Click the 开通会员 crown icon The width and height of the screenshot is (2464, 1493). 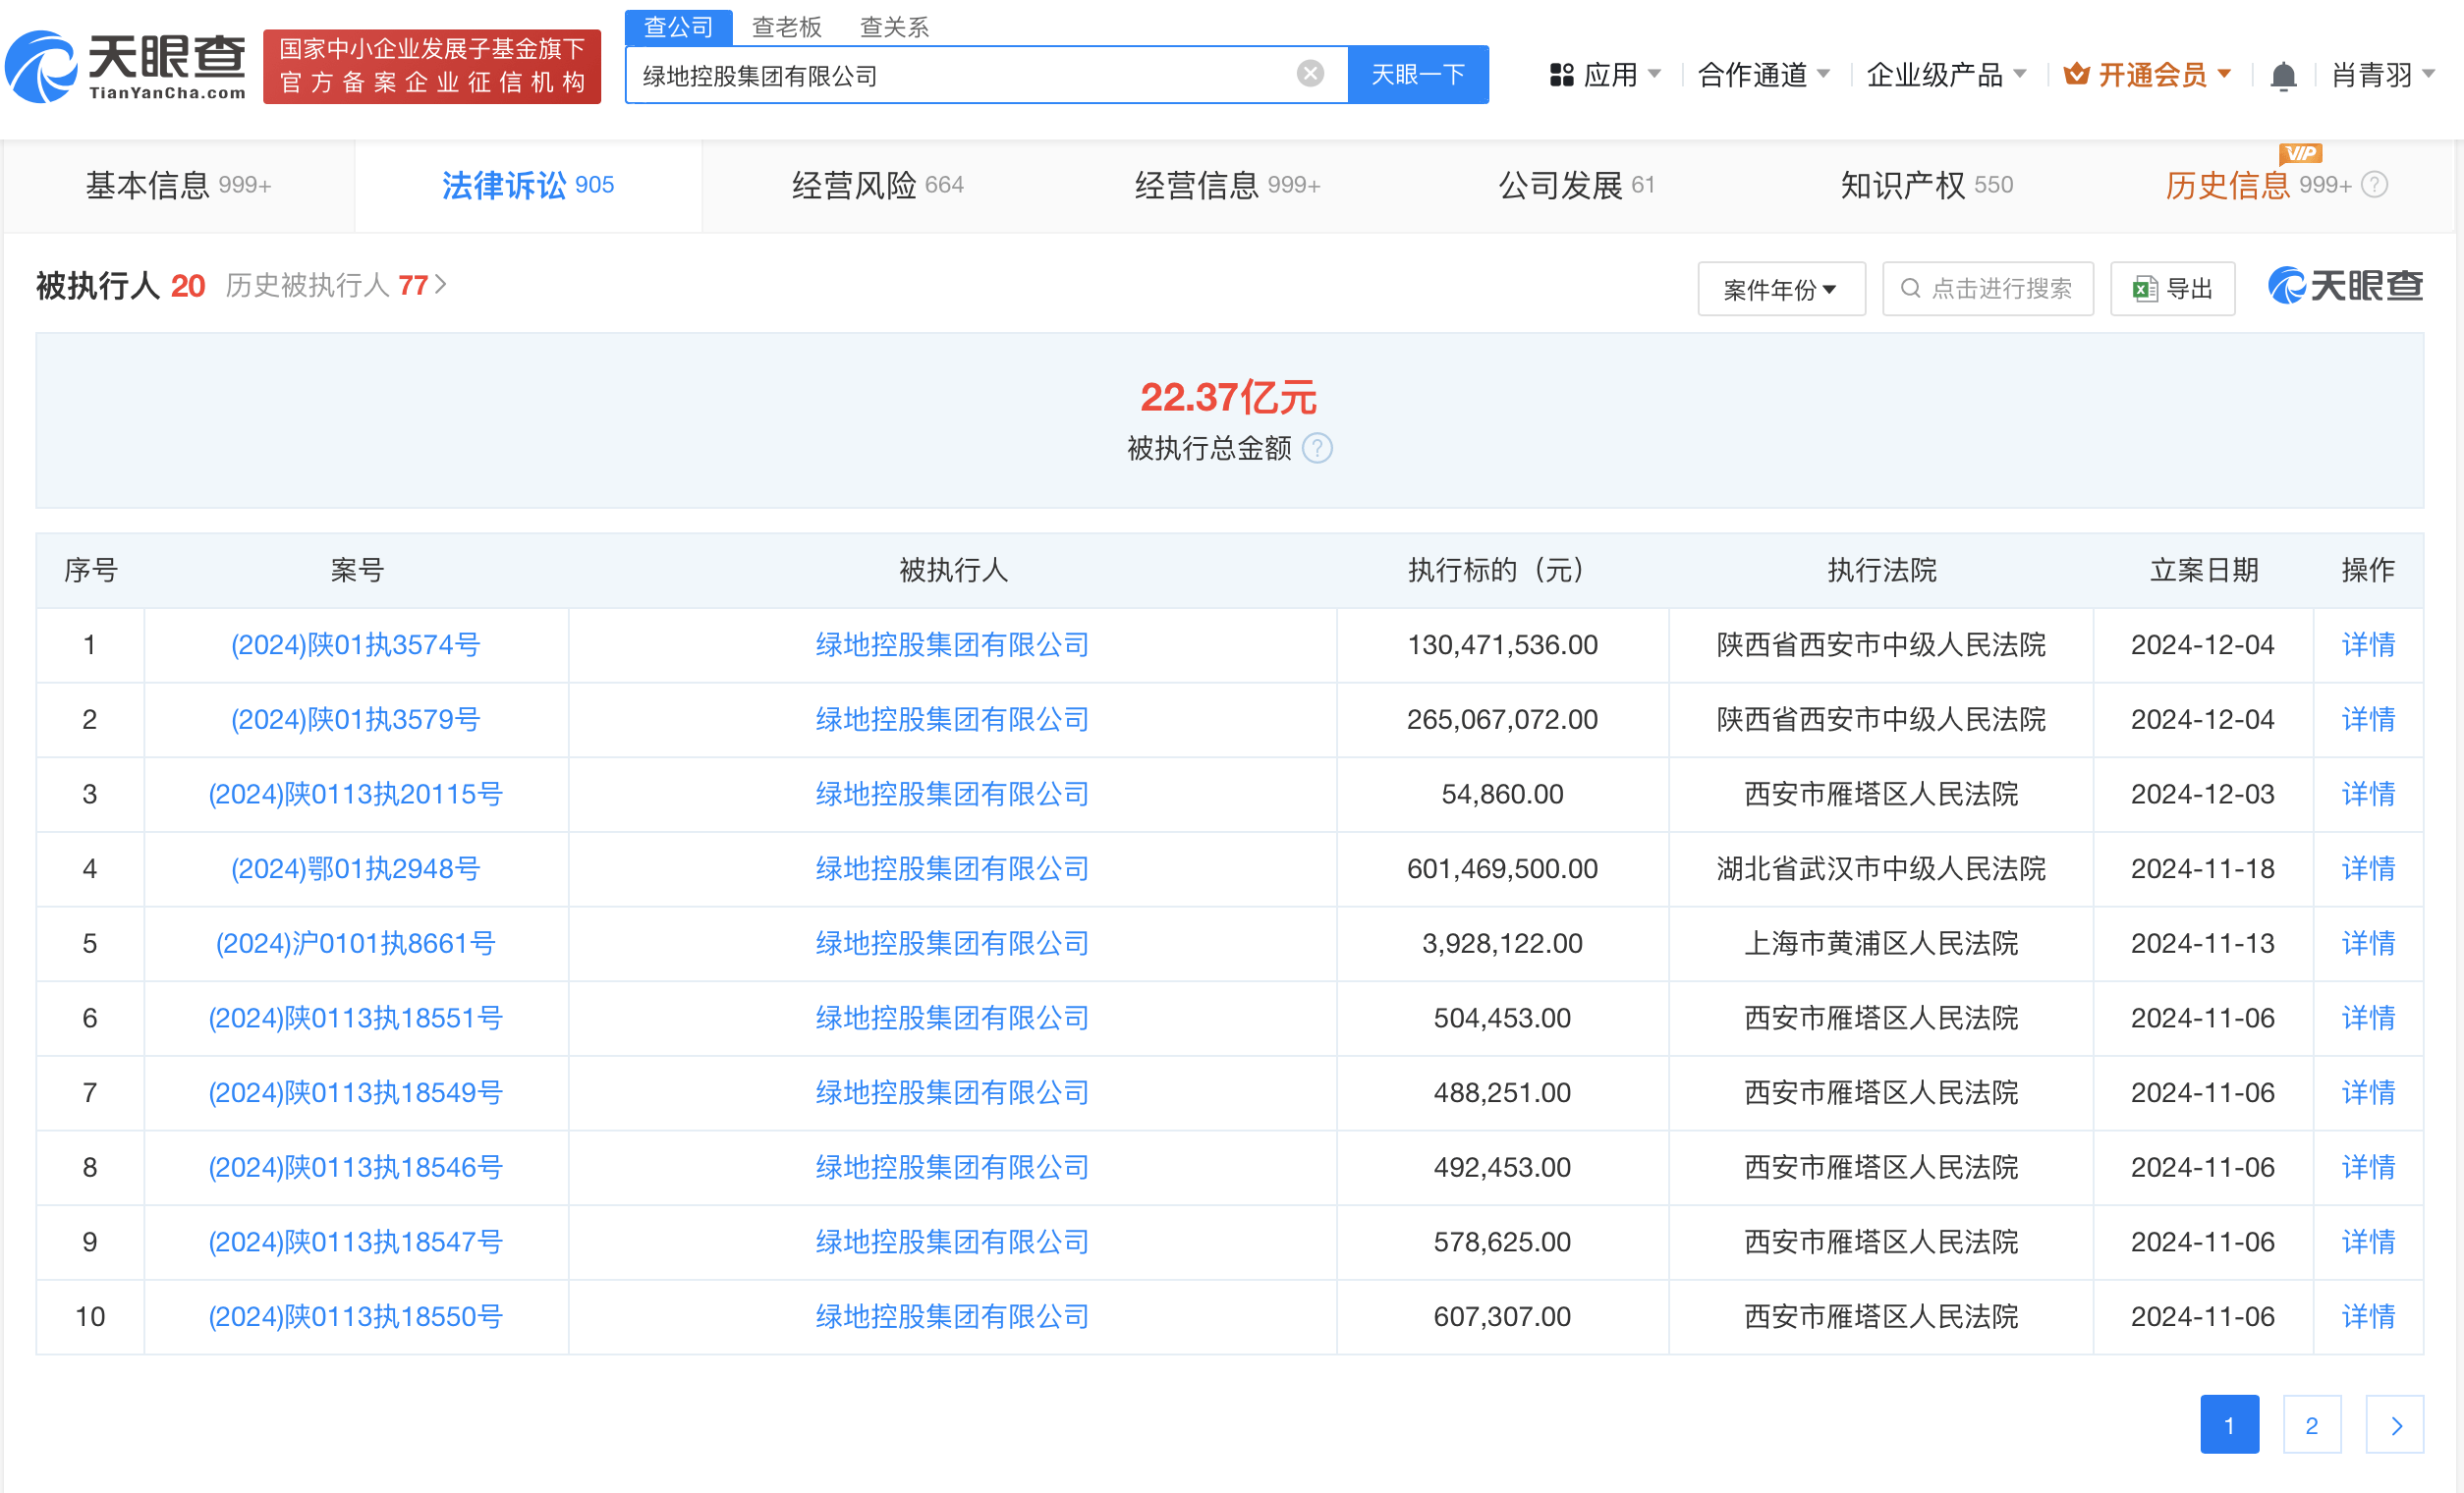coord(2077,74)
